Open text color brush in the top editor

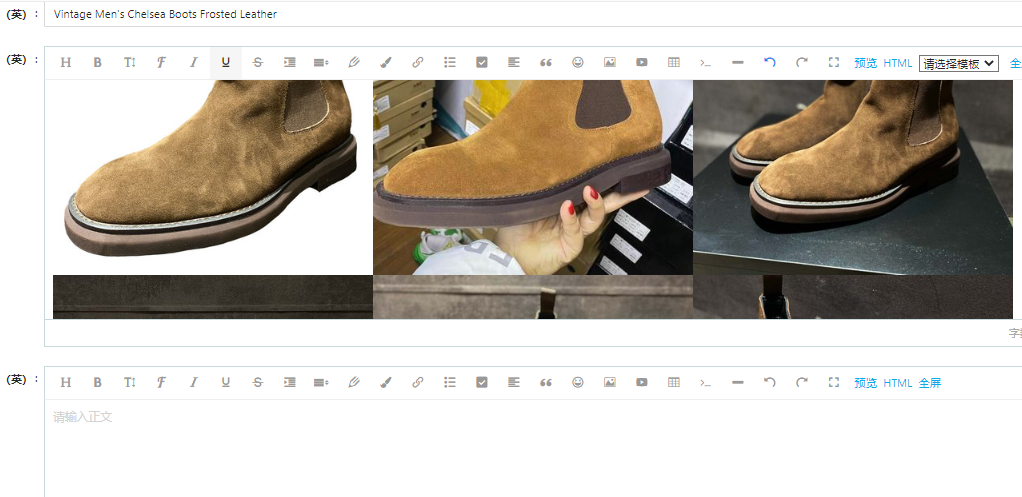click(386, 62)
